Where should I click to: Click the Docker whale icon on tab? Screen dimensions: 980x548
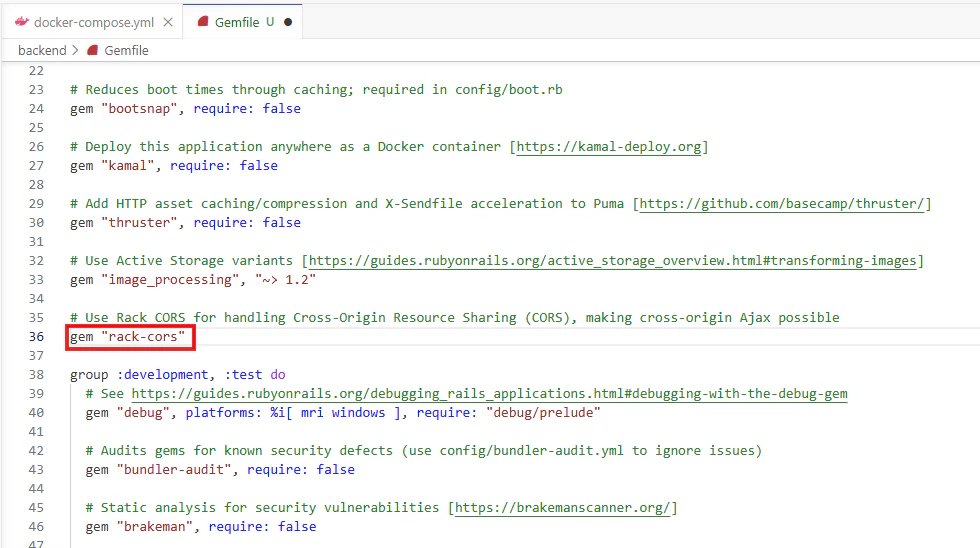click(x=22, y=22)
